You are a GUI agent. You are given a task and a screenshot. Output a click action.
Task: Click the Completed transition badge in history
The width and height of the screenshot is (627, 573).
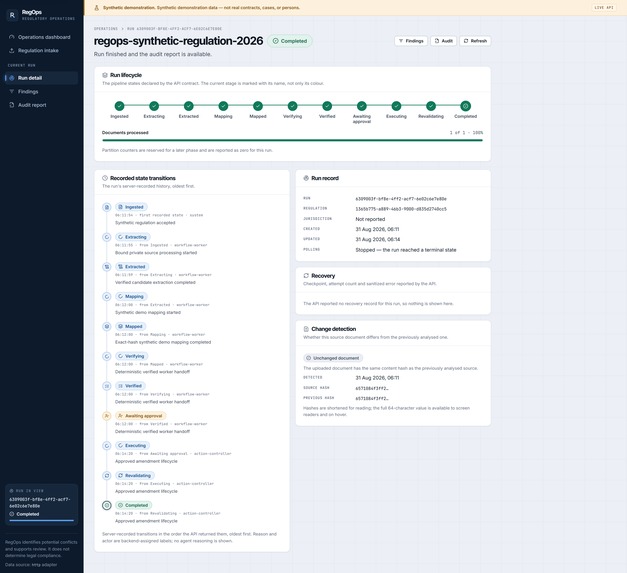[x=134, y=505]
